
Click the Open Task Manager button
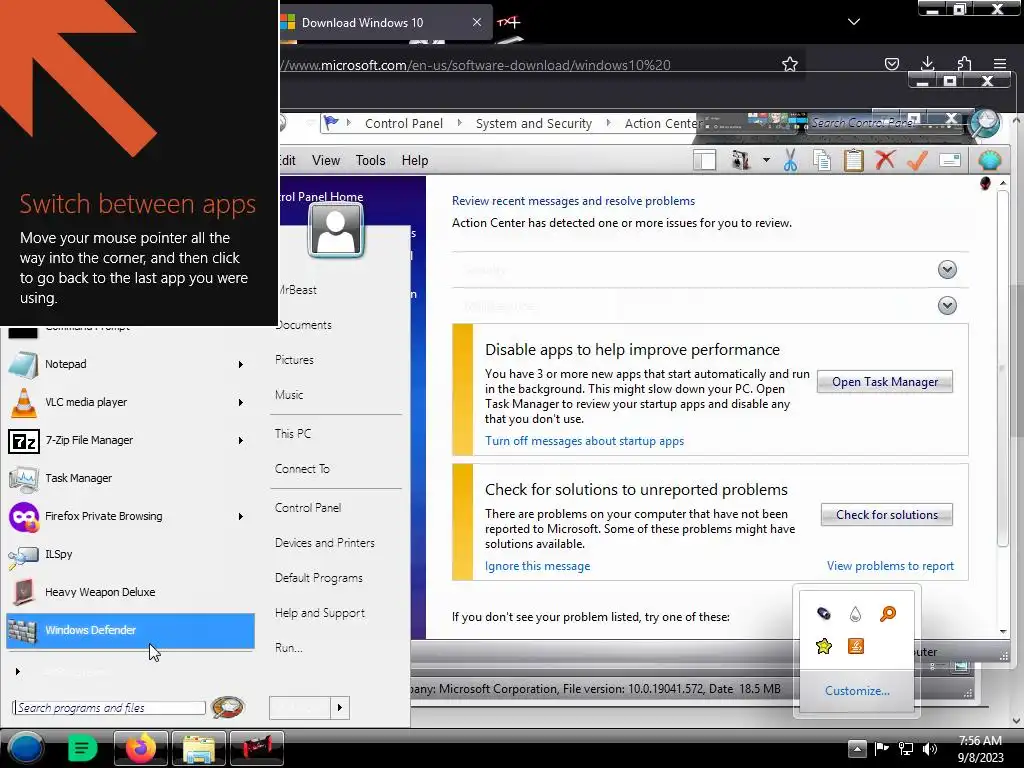[885, 382]
